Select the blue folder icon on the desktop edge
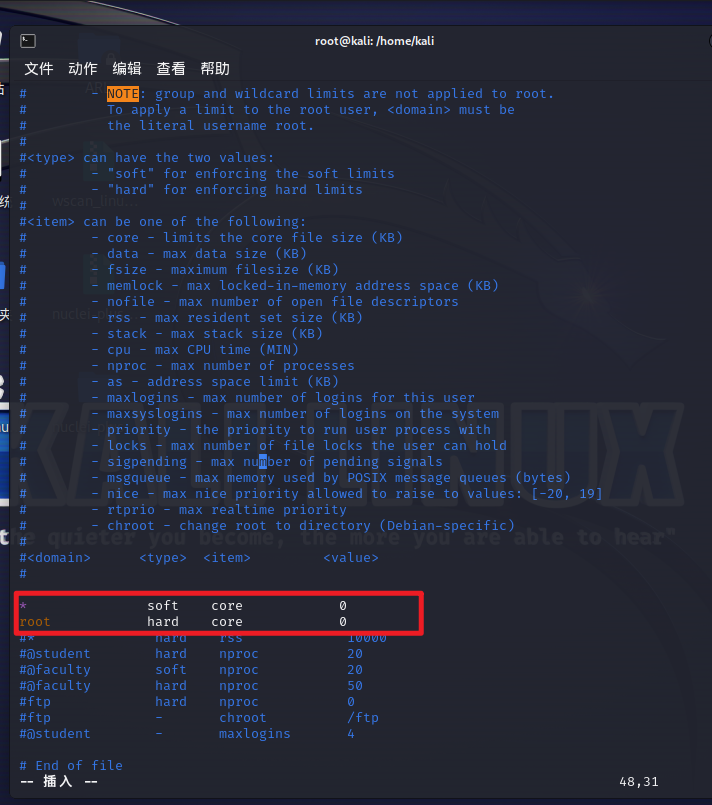Screen dimensions: 712x805 click(4, 274)
